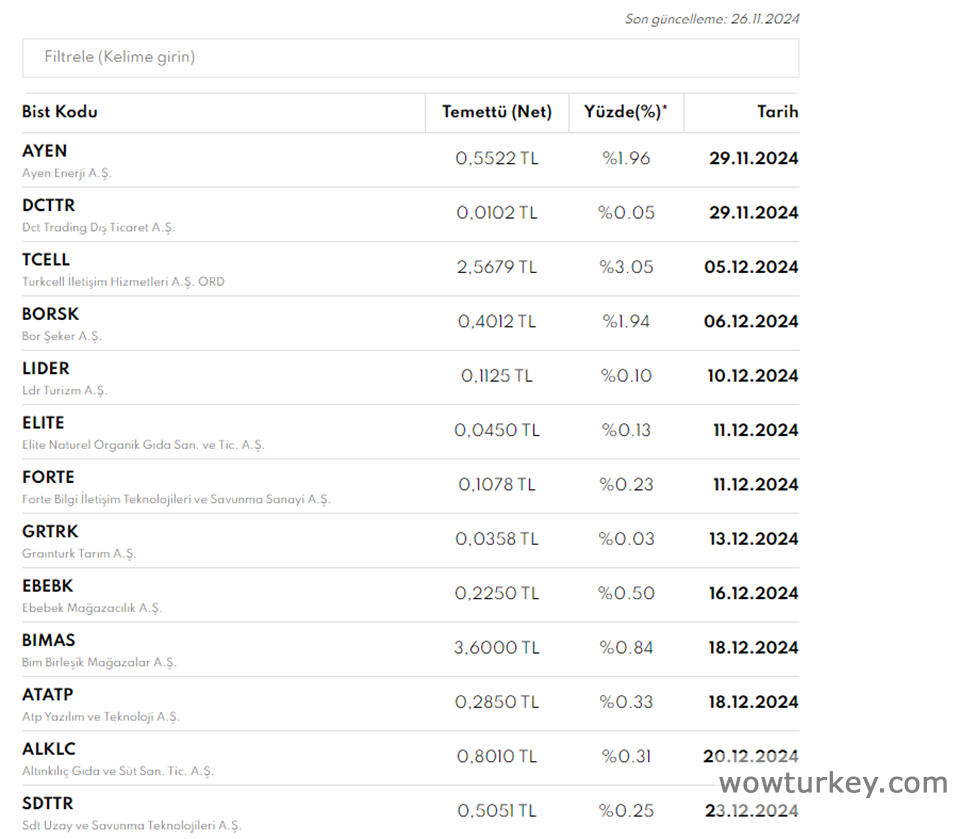Select the EBEBK stock code
The width and height of the screenshot is (974, 839).
(48, 586)
